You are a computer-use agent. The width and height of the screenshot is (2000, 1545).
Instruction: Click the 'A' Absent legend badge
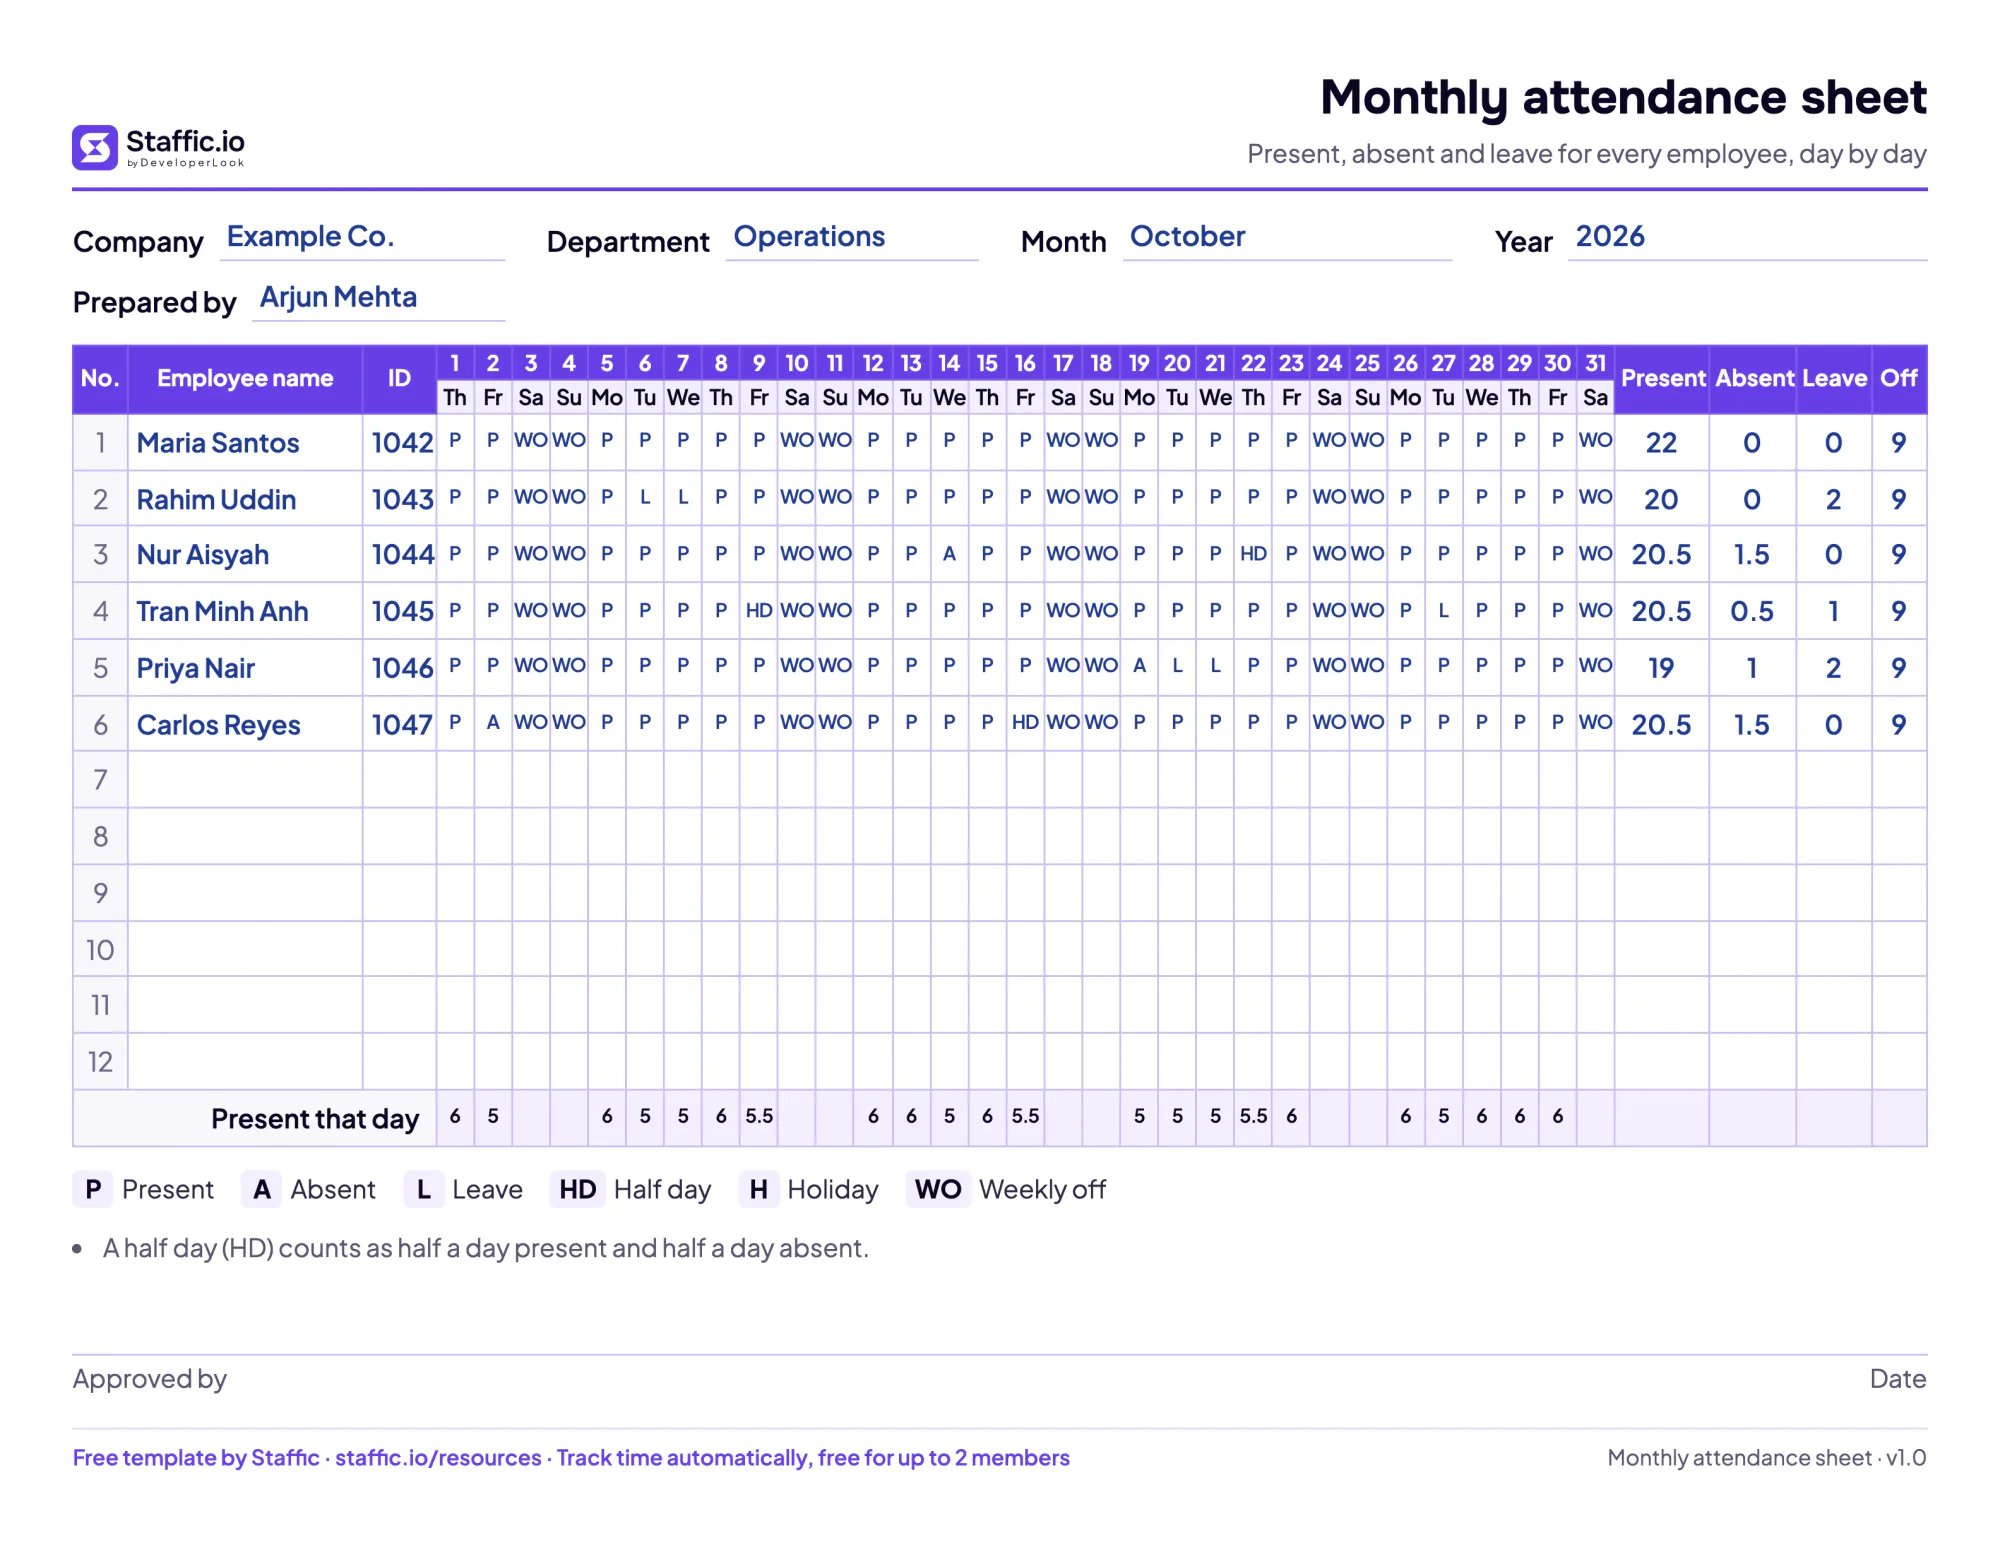click(262, 1190)
